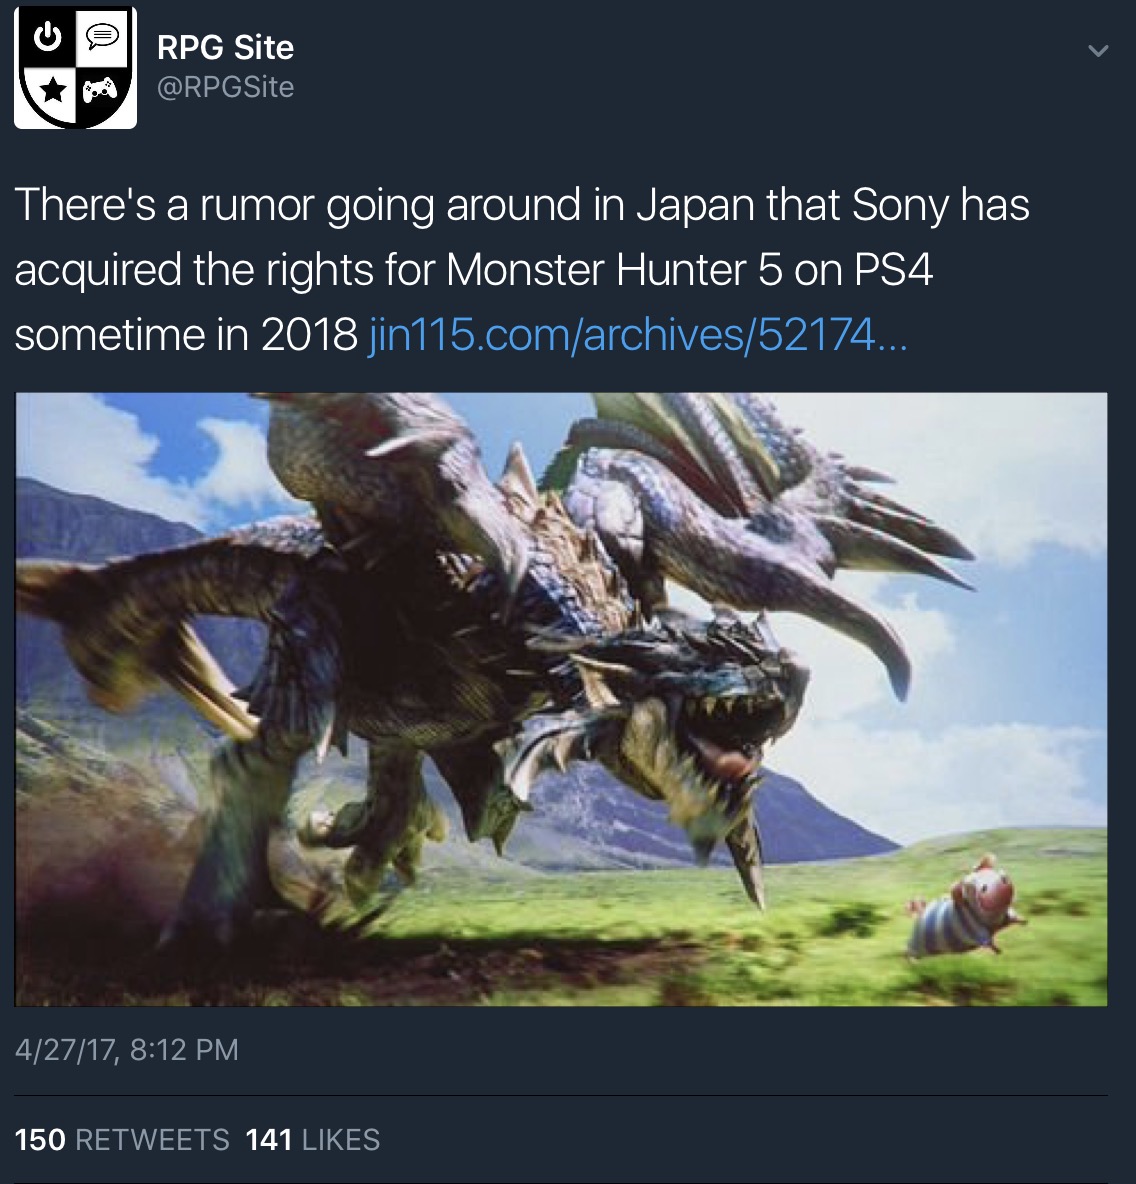Click the 4/27/17 8:12 PM timestamp
The image size is (1136, 1184).
(126, 1050)
